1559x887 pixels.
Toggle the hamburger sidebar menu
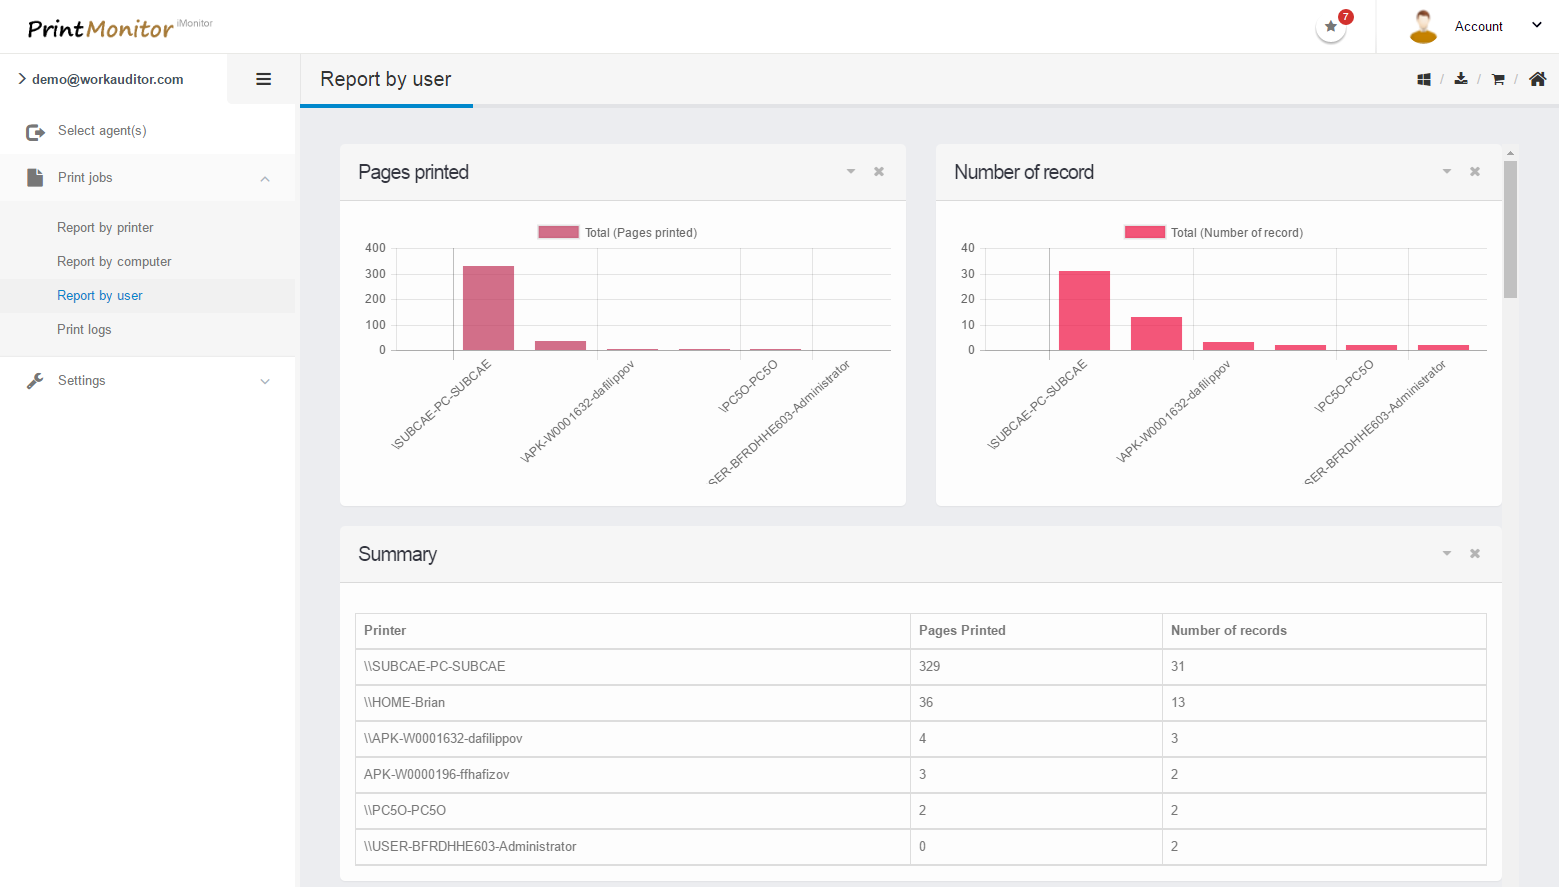[264, 79]
